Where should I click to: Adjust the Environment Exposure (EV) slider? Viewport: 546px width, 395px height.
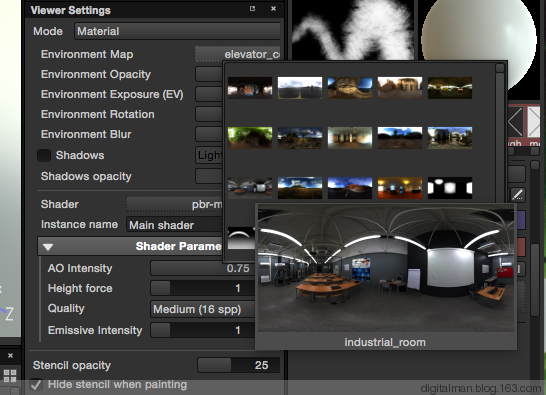pyautogui.click(x=209, y=94)
